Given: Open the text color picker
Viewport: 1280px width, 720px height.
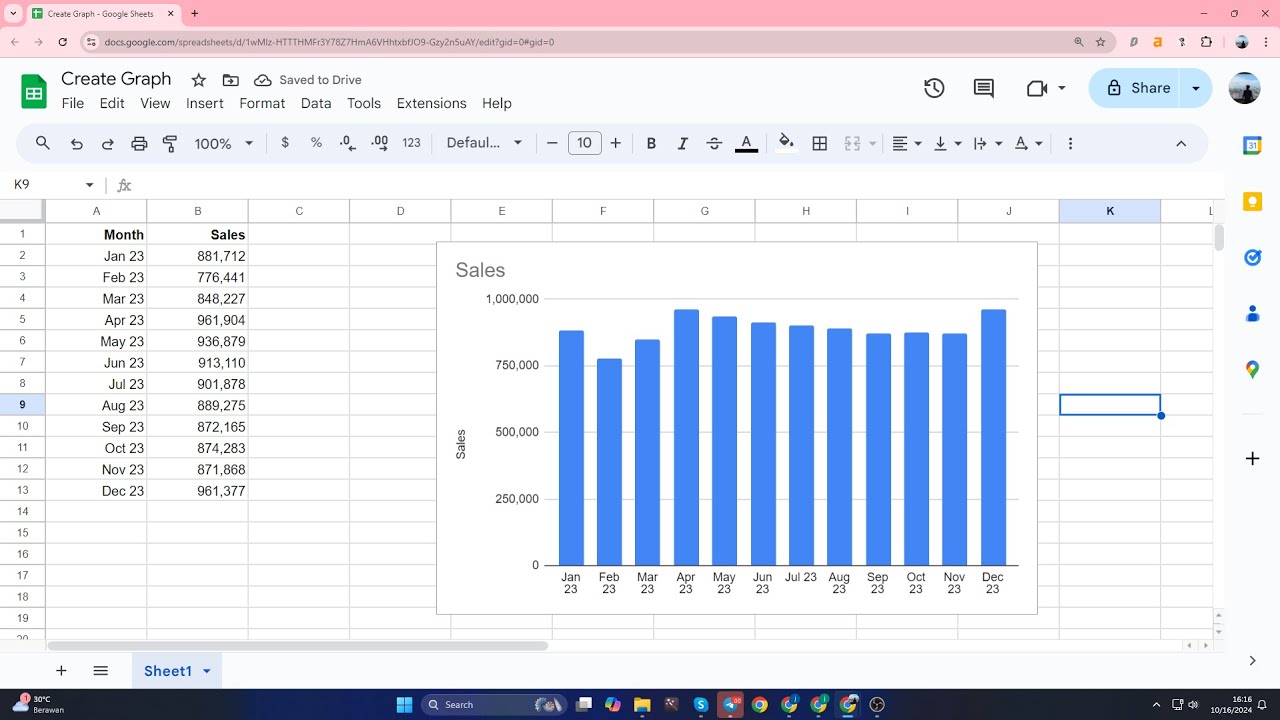Looking at the screenshot, I should (x=746, y=143).
